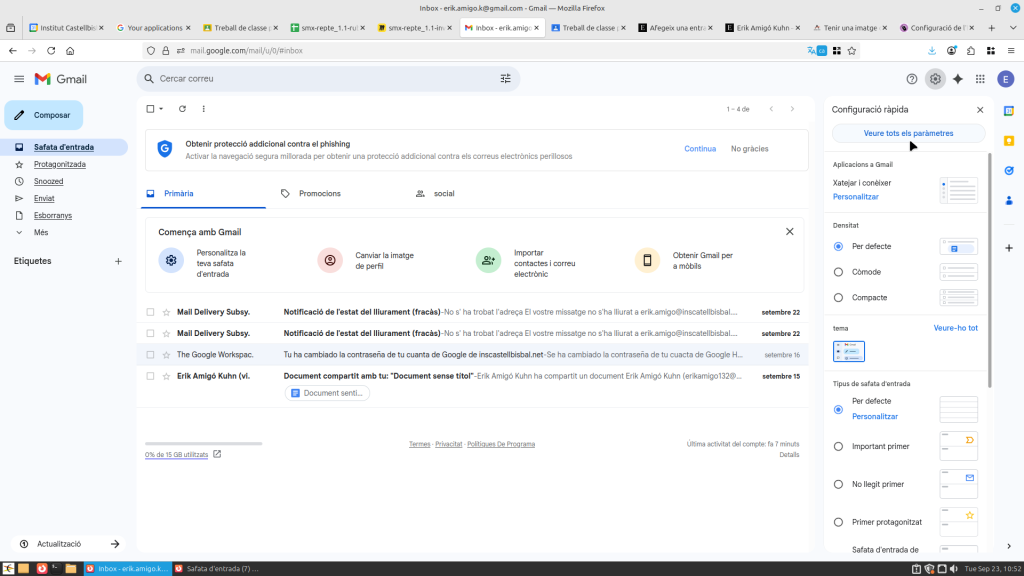Tick the checkbox for The Google Workspace email
This screenshot has height=576, width=1024.
click(151, 355)
